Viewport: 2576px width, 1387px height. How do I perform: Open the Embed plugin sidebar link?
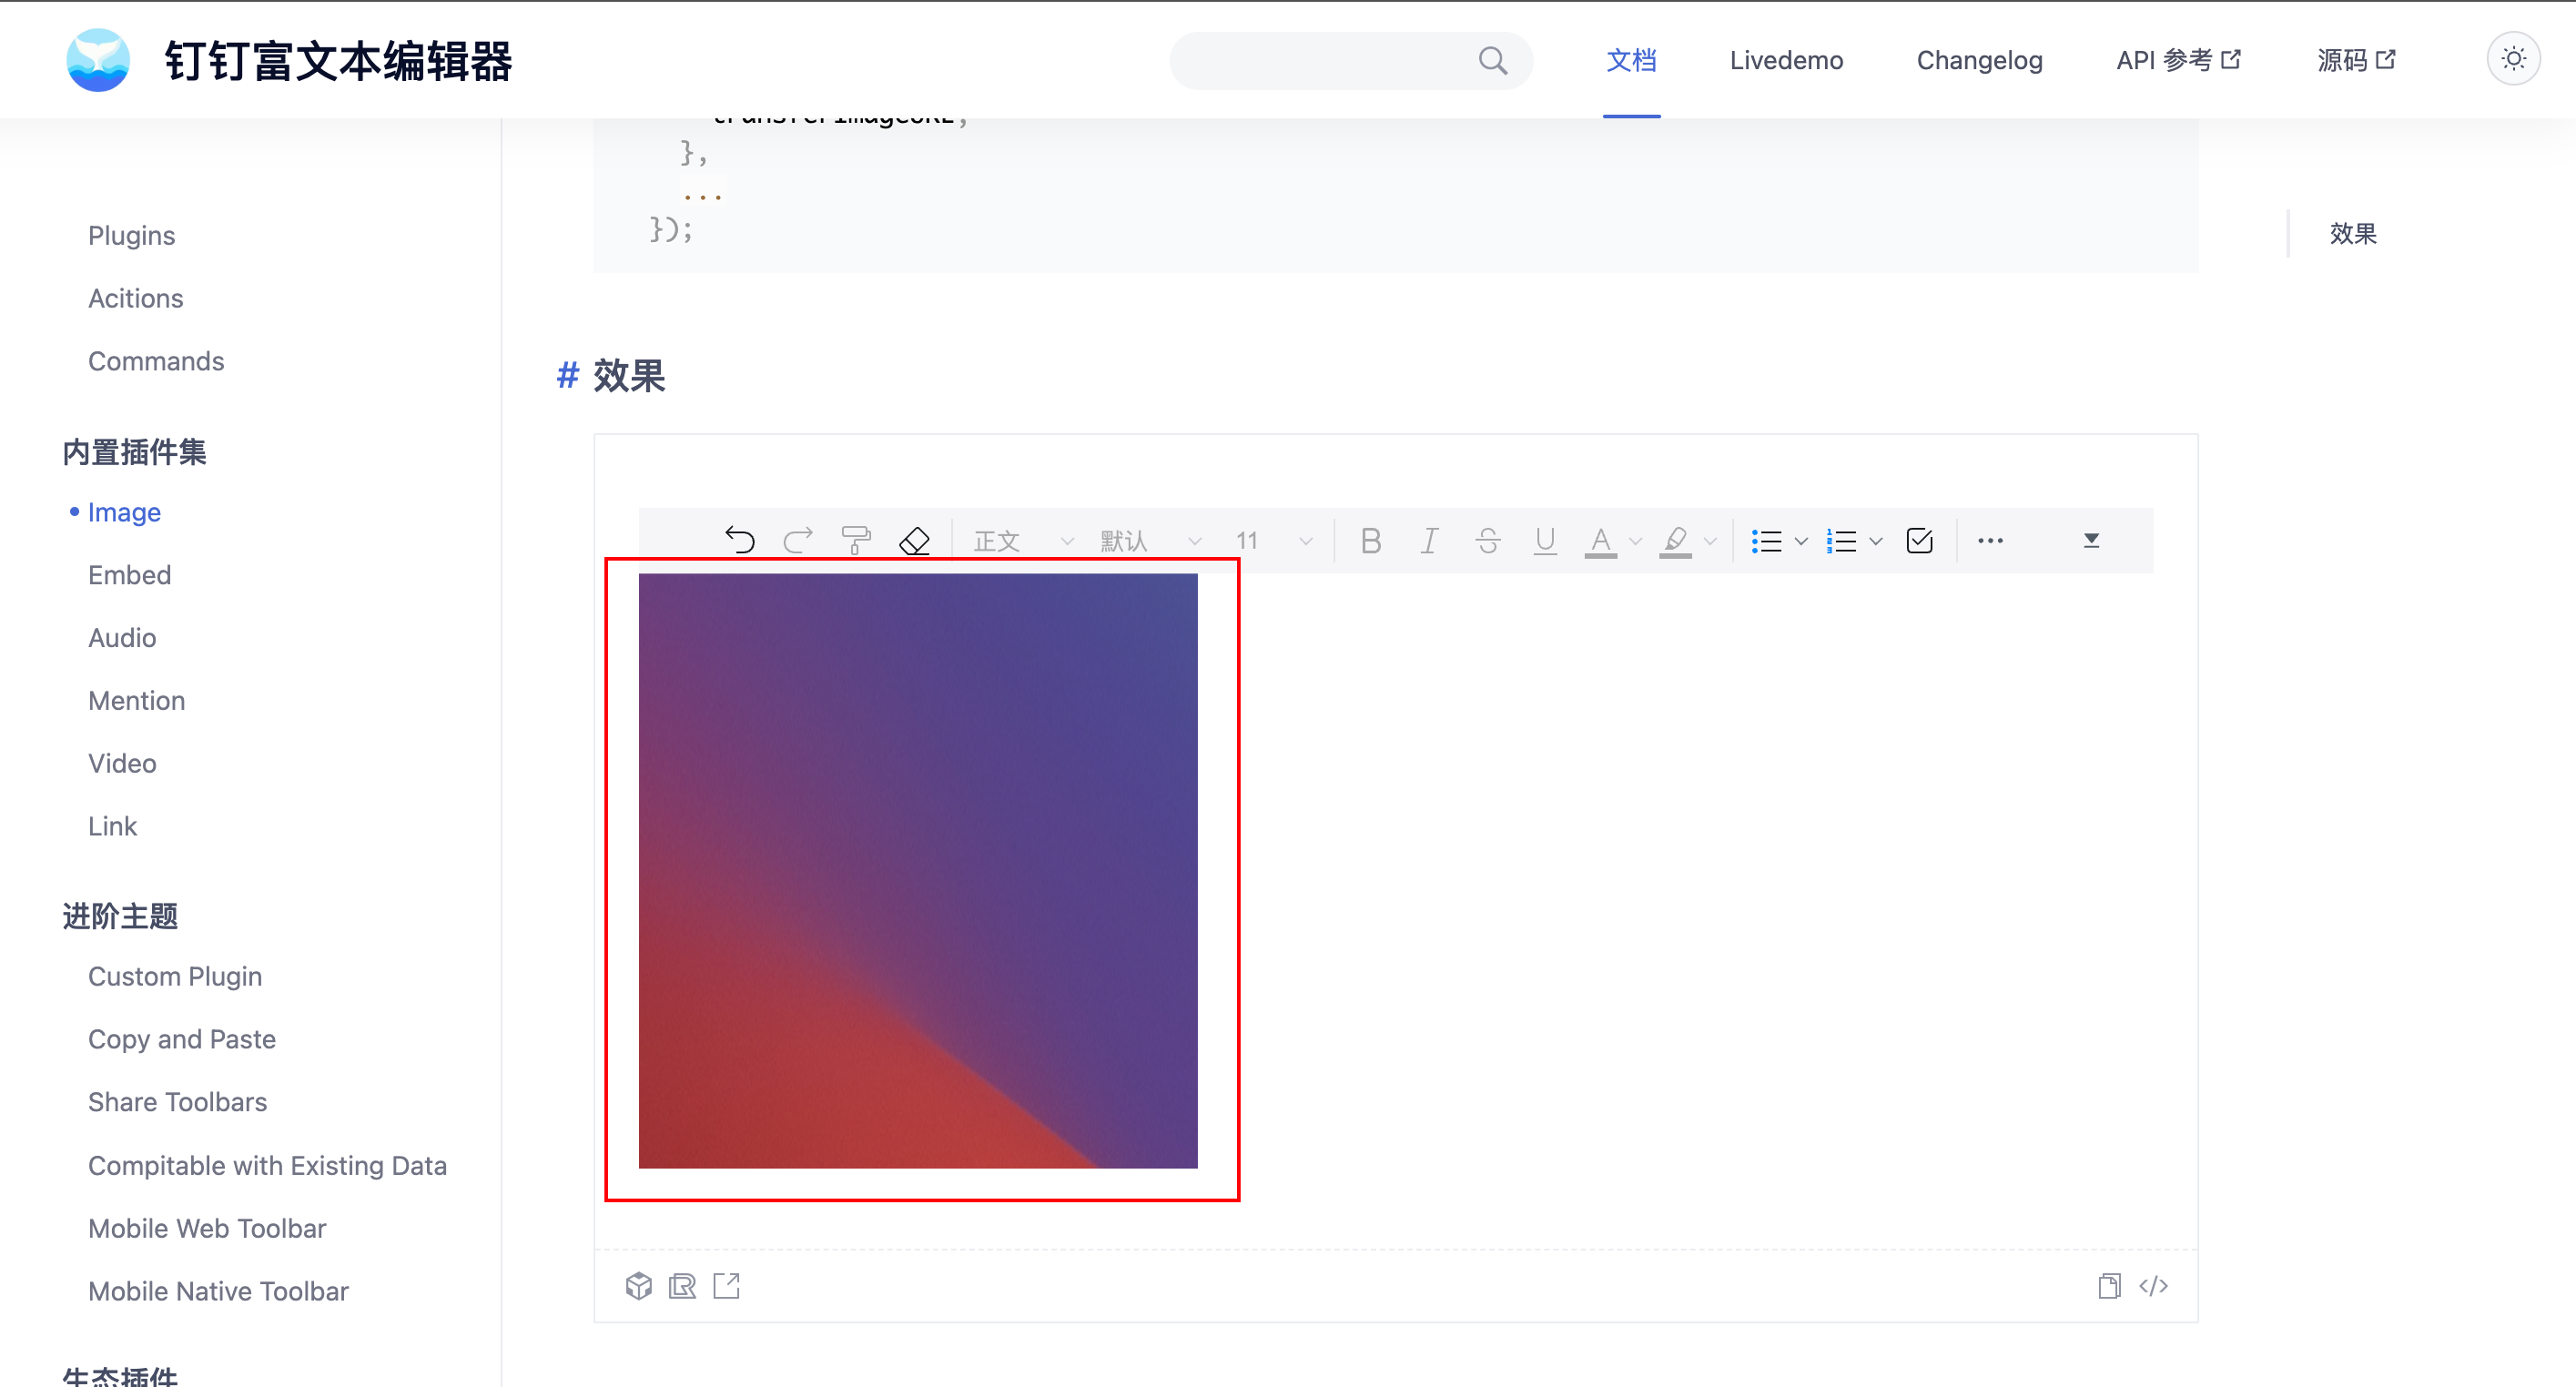129,575
